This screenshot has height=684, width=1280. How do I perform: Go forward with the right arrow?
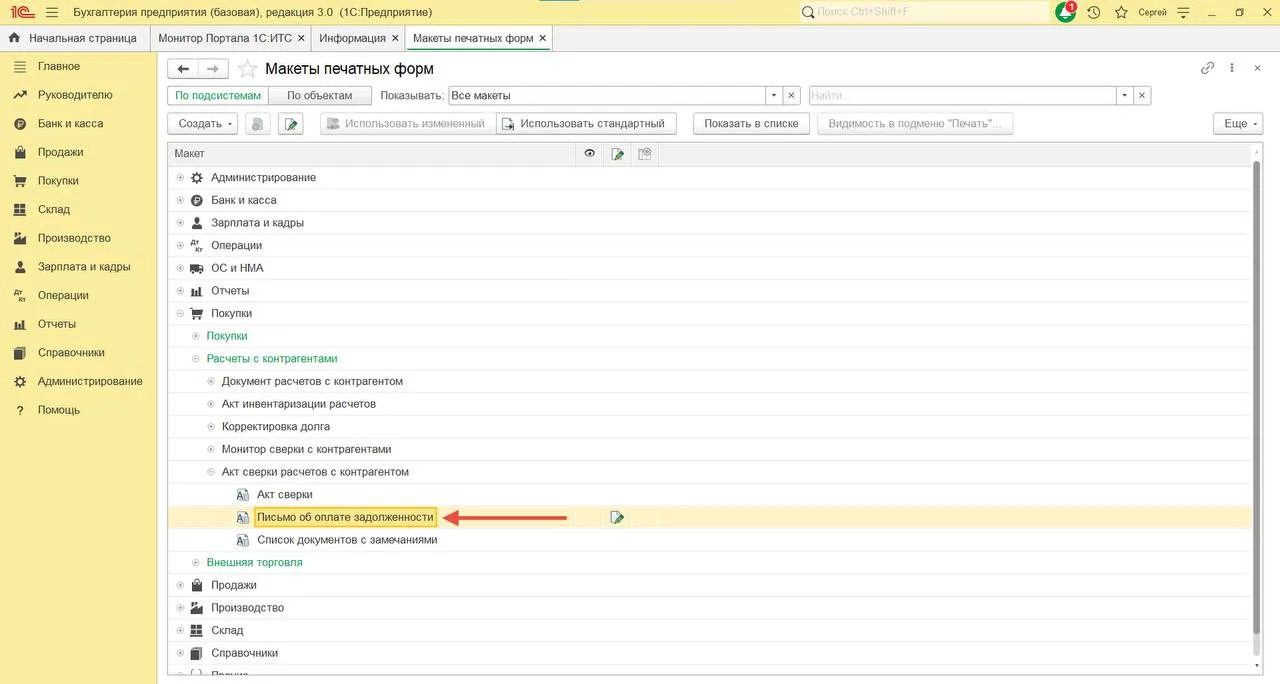click(213, 69)
